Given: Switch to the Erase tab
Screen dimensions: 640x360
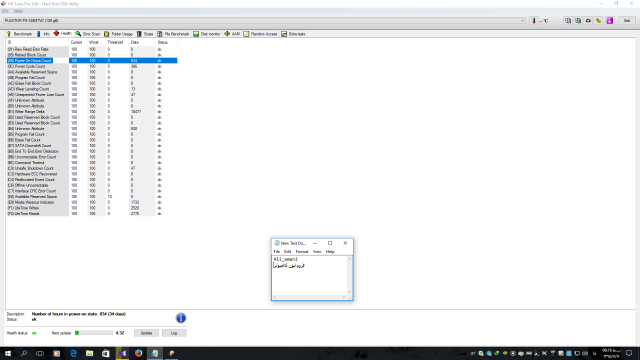Looking at the screenshot, I should (x=145, y=34).
